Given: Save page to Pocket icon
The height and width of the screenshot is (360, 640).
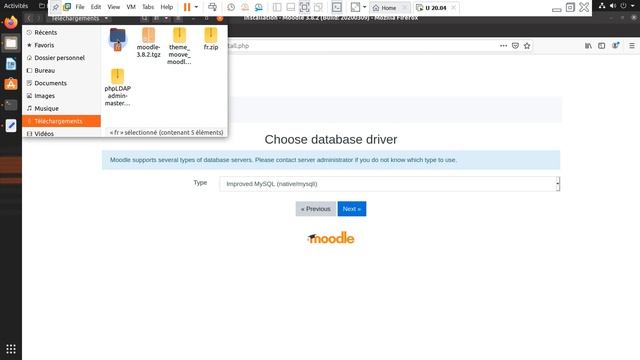Looking at the screenshot, I should coord(515,46).
